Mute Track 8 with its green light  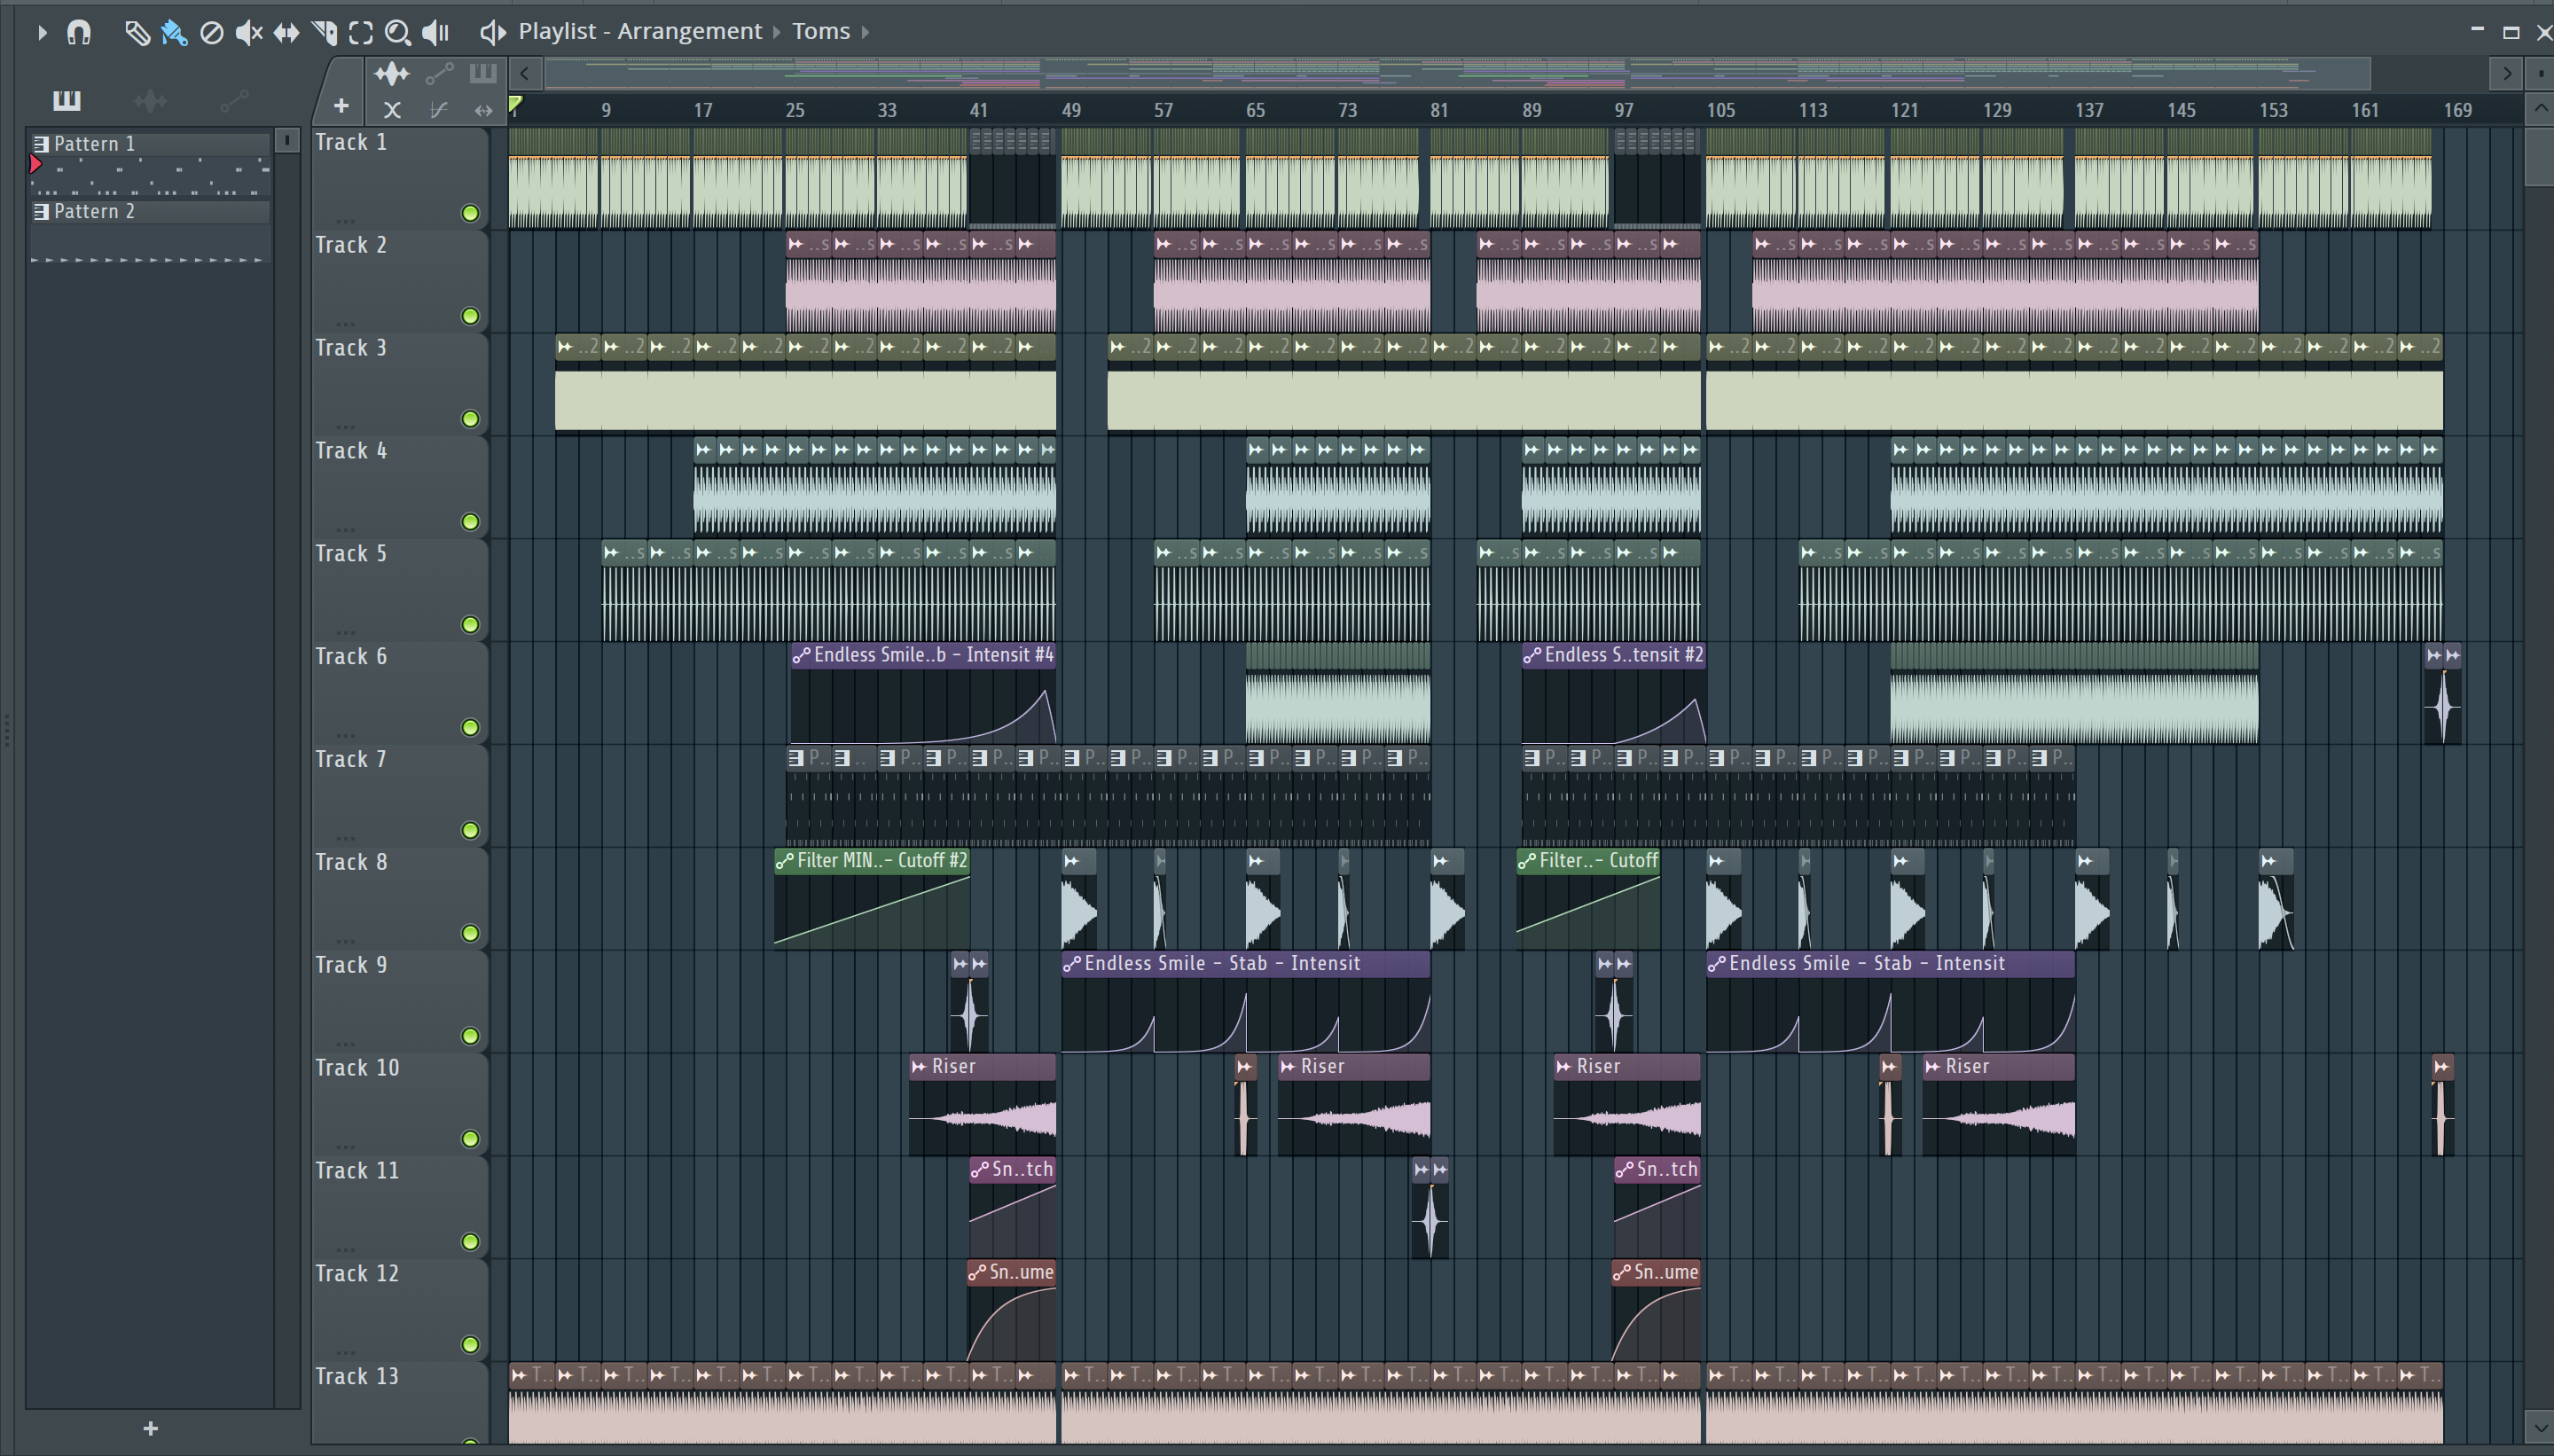pos(470,933)
